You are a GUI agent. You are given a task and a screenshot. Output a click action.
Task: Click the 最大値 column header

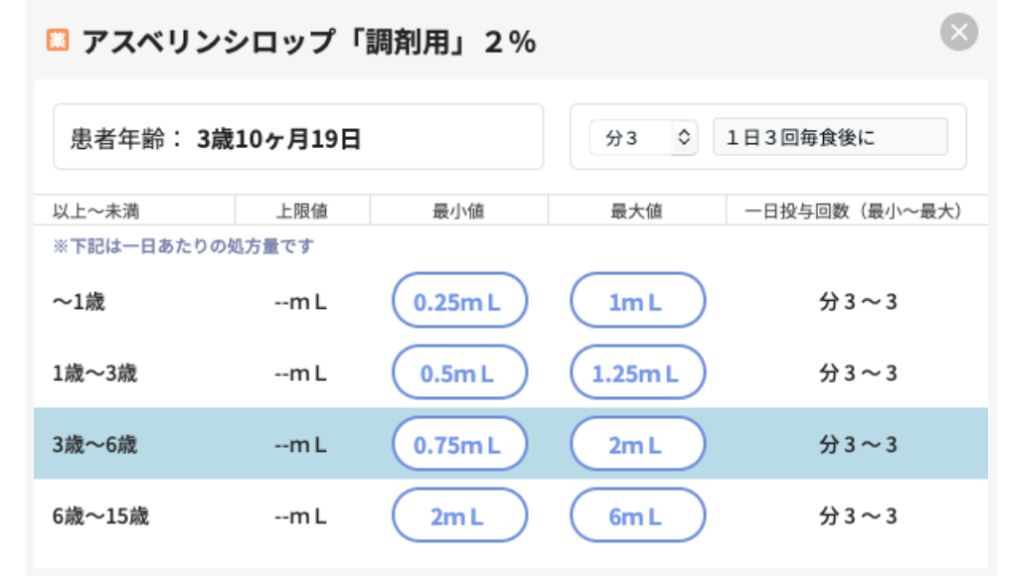pyautogui.click(x=637, y=211)
